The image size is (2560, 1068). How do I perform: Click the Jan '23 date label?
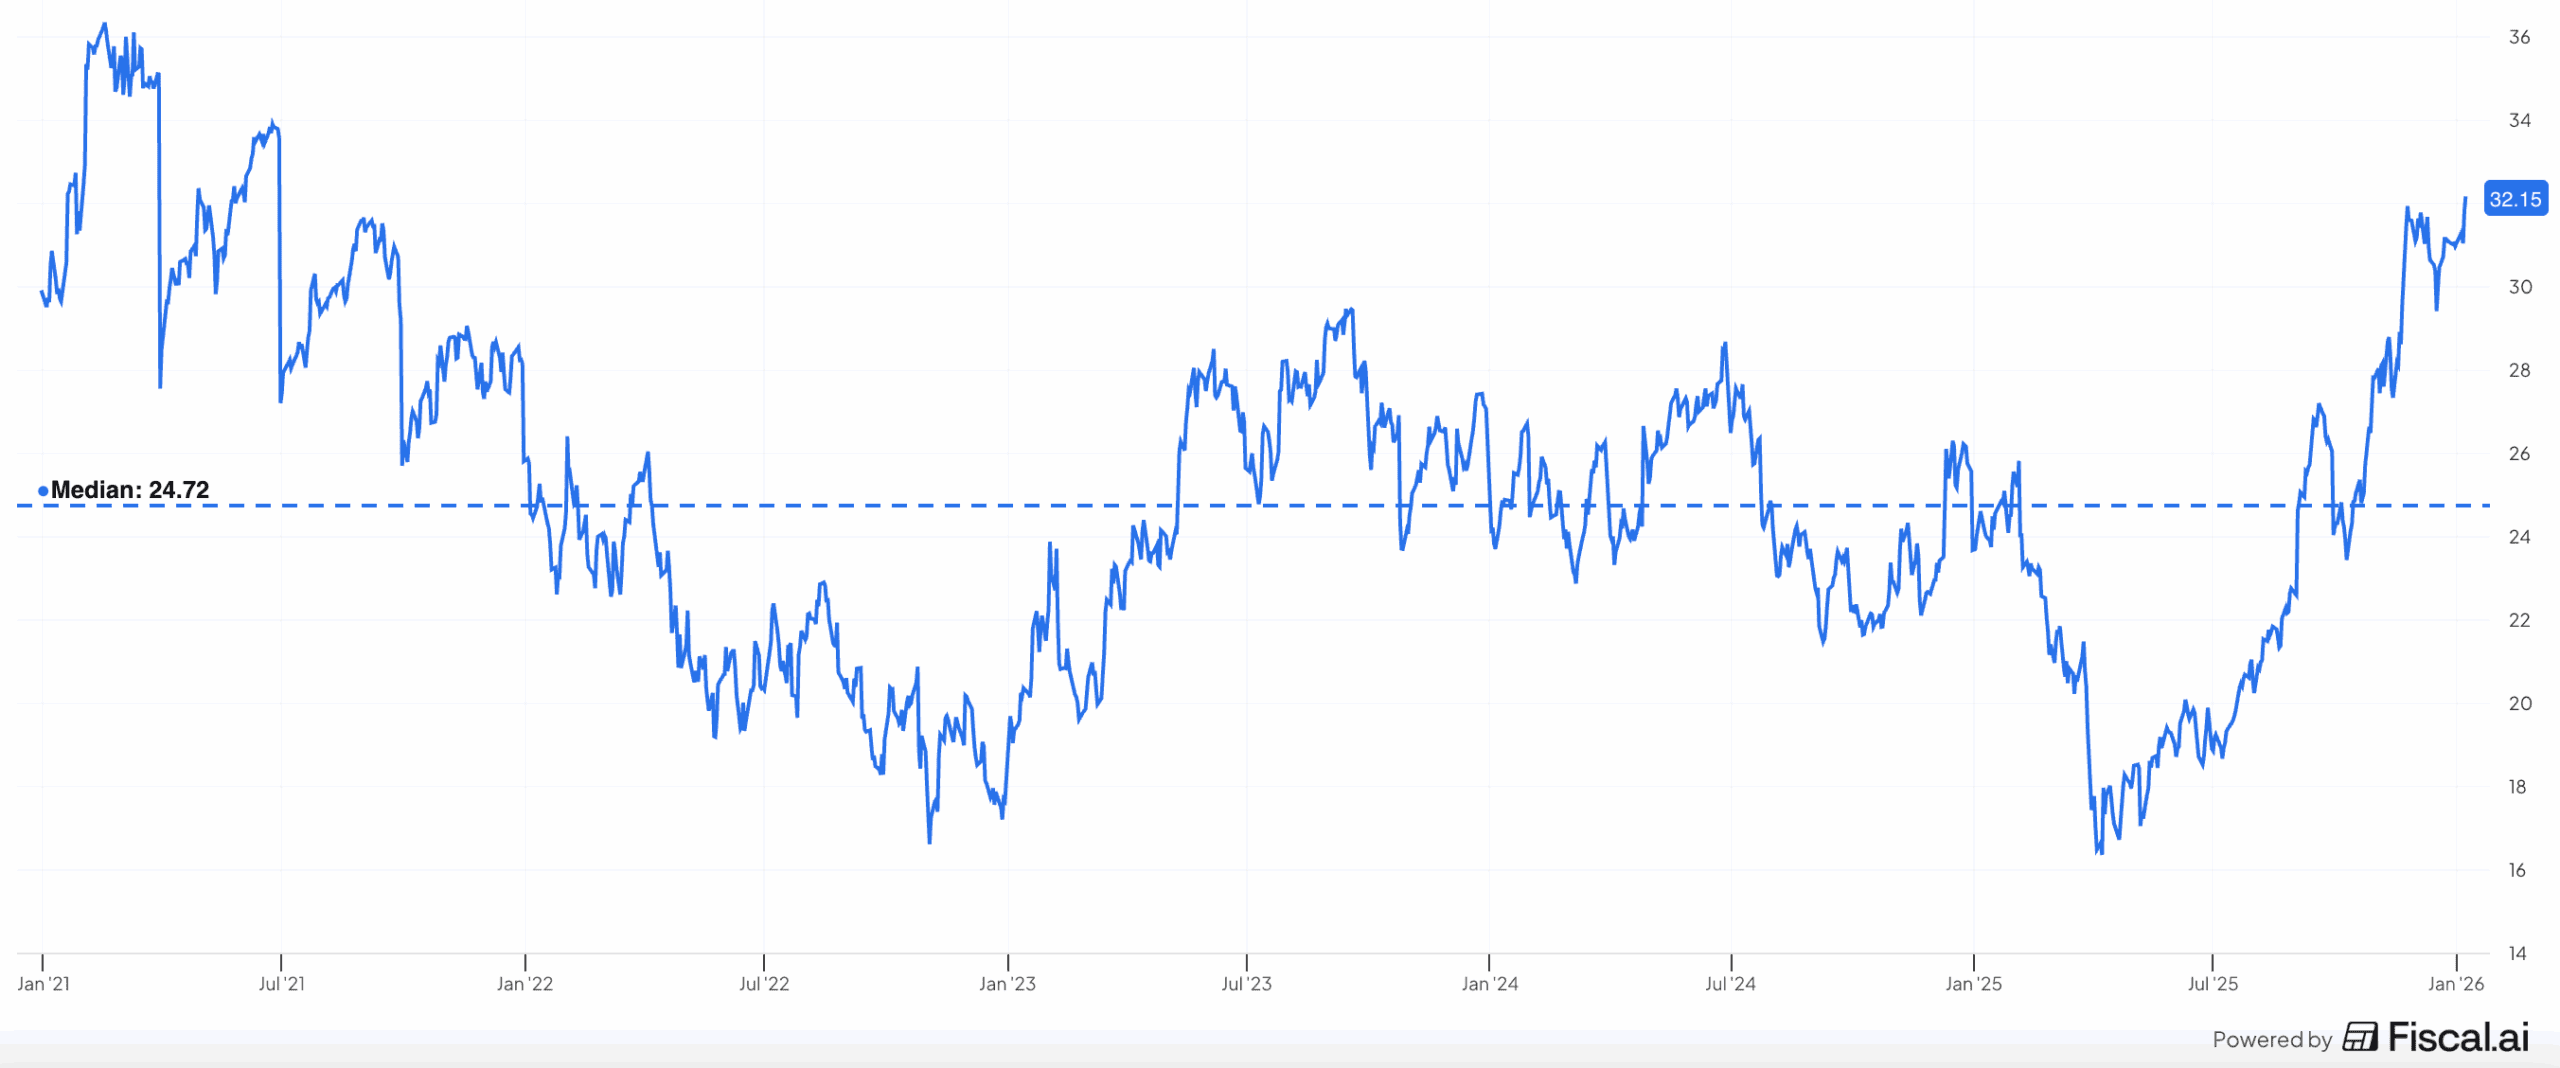[x=1007, y=984]
